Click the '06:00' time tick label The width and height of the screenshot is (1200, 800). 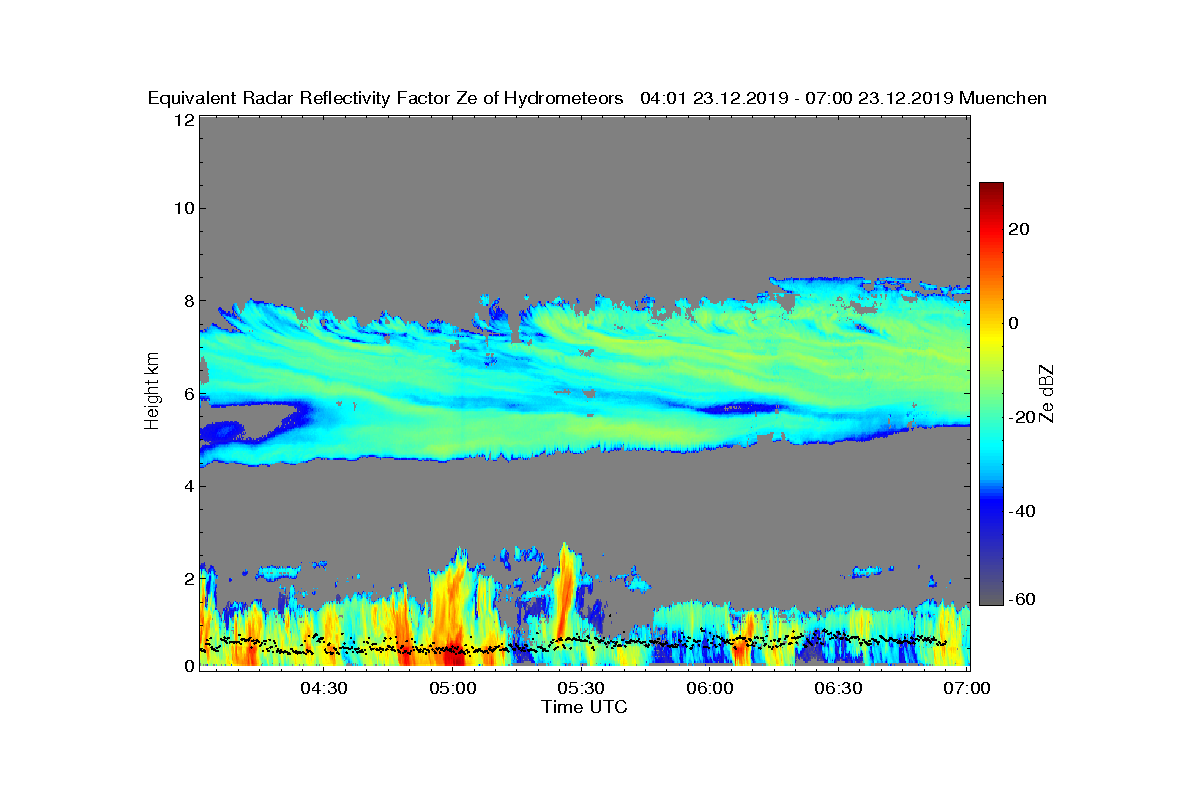click(x=710, y=688)
